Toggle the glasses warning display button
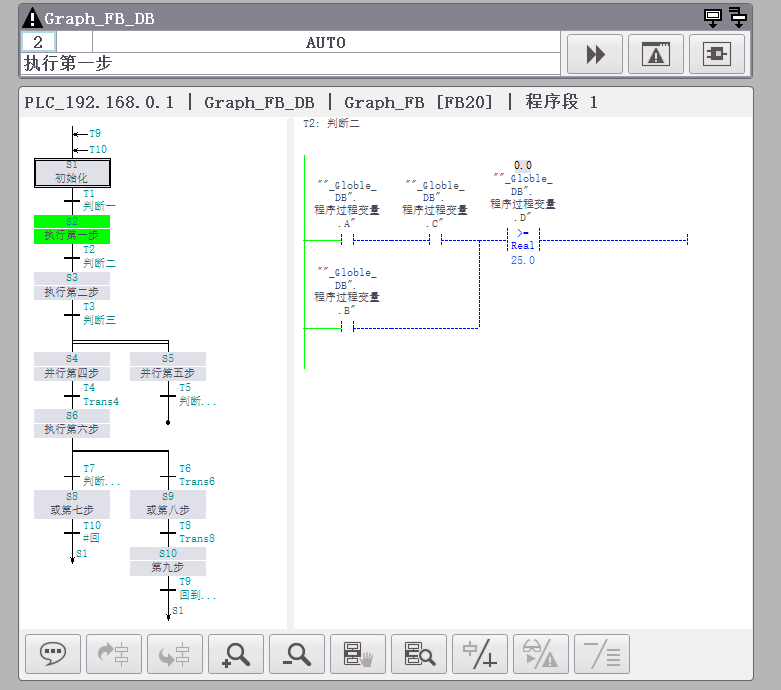 541,654
